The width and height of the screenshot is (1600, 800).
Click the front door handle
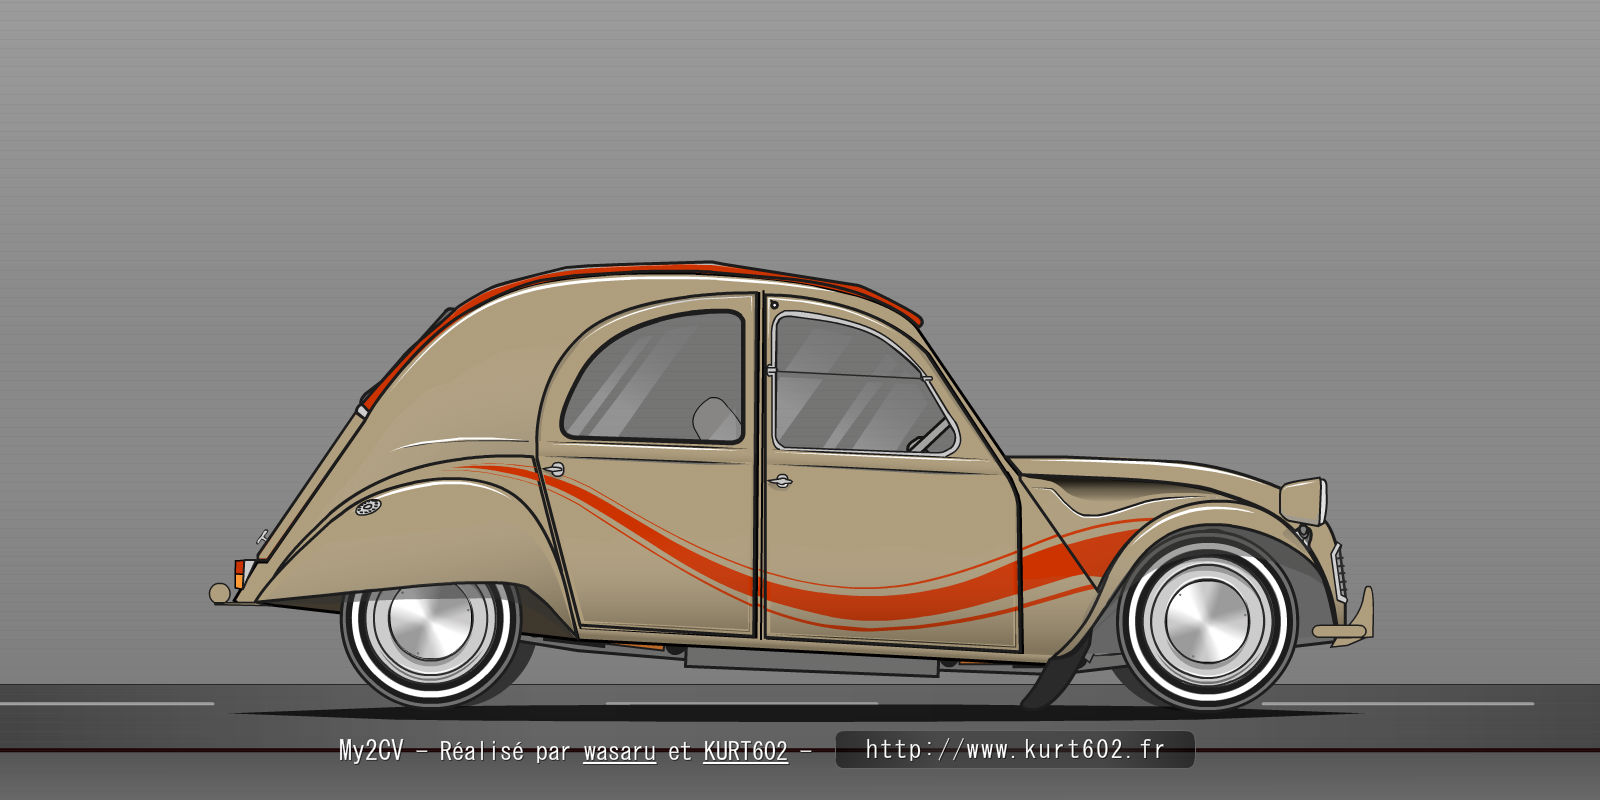click(x=780, y=482)
